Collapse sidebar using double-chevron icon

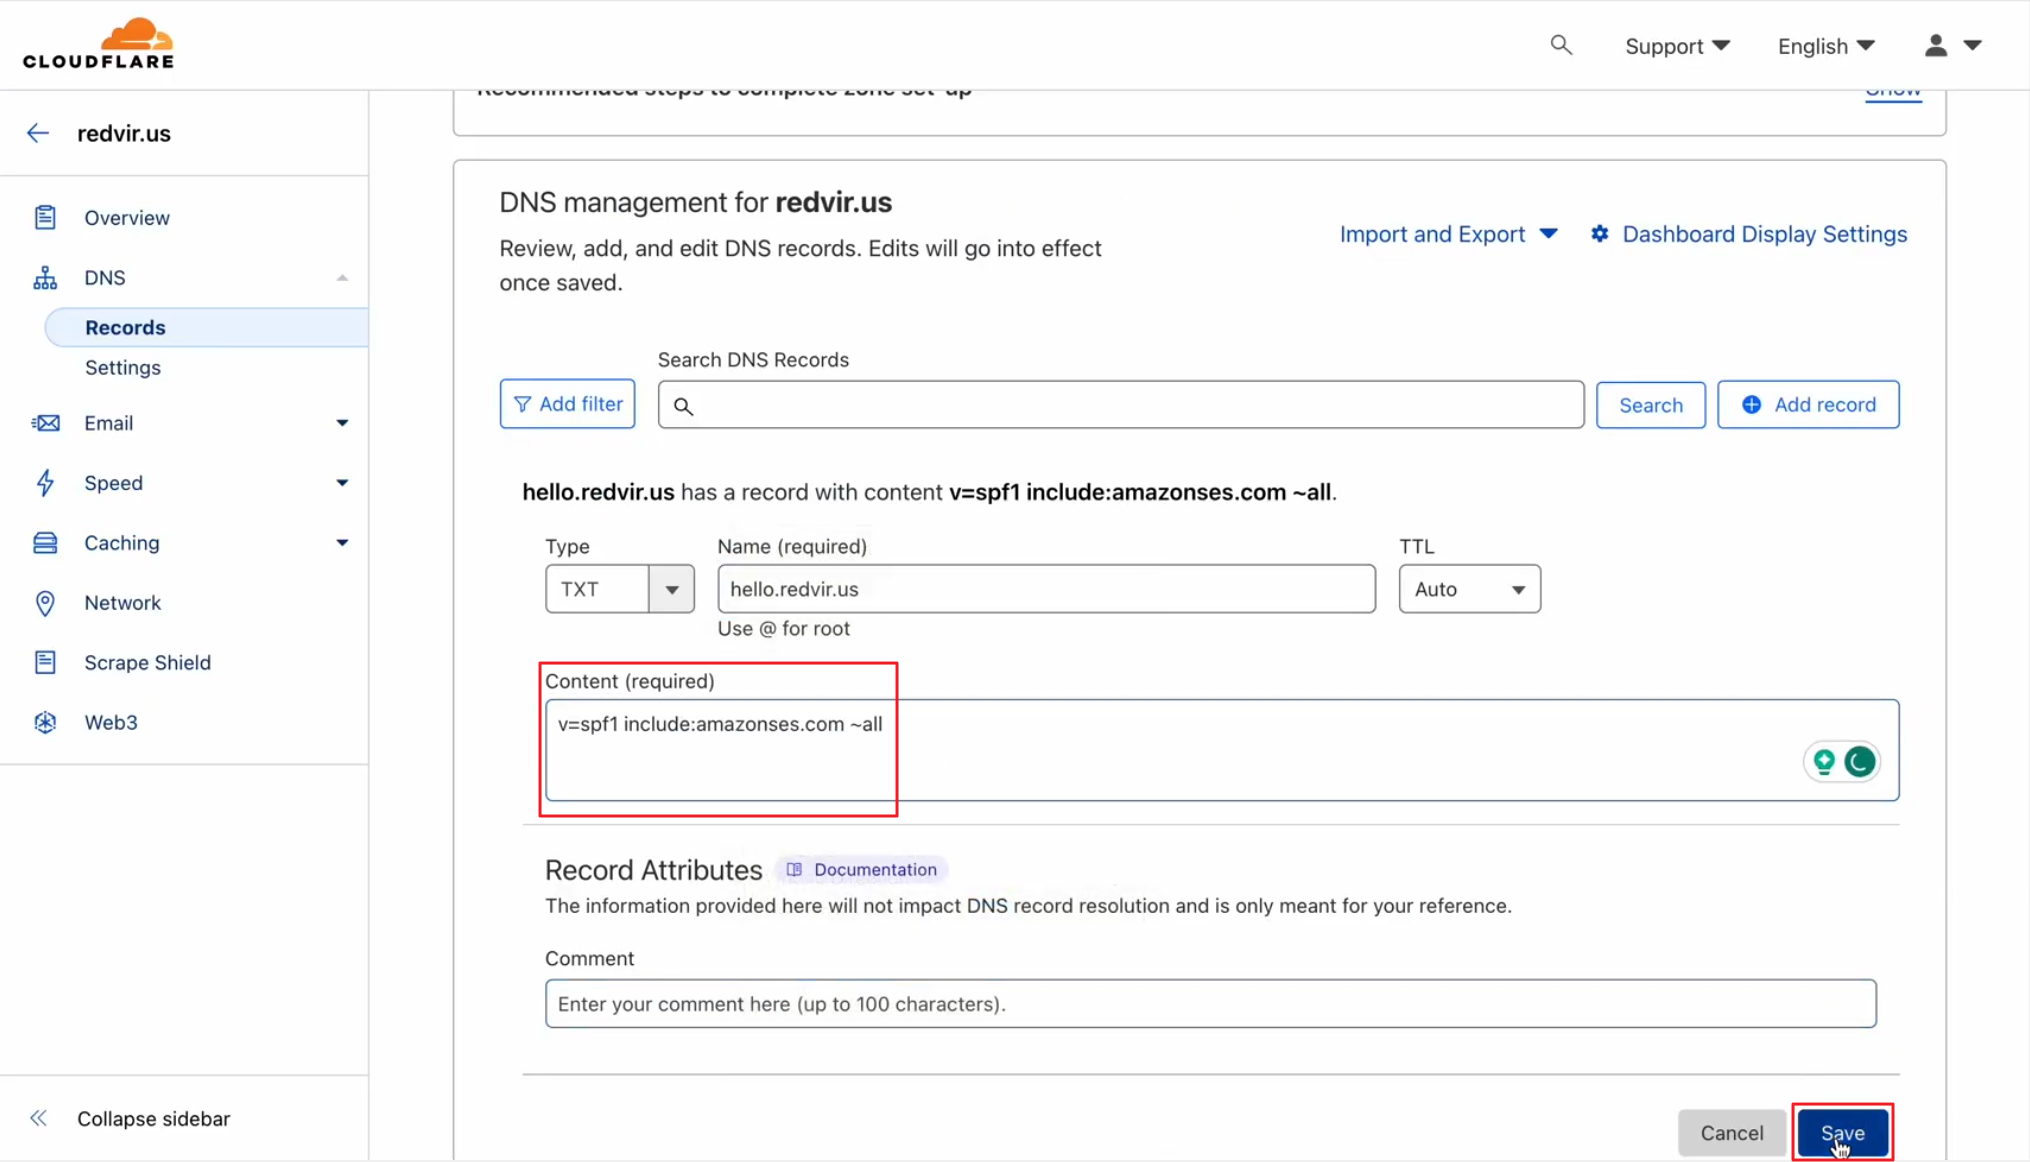pos(38,1118)
